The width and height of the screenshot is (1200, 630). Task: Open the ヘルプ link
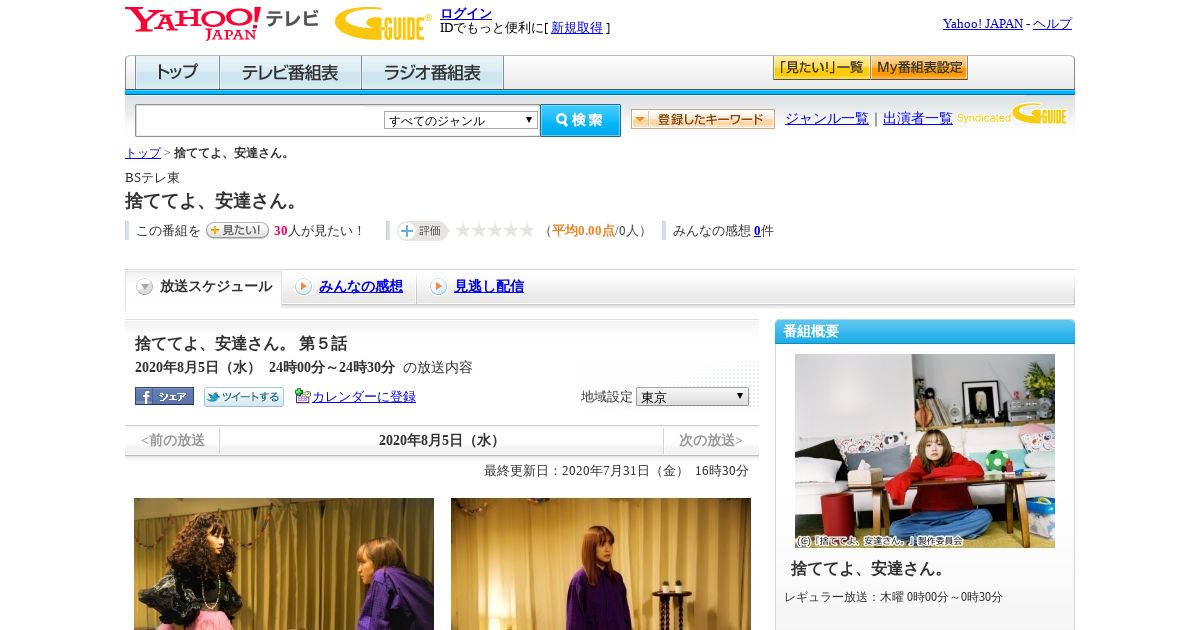pyautogui.click(x=1052, y=23)
